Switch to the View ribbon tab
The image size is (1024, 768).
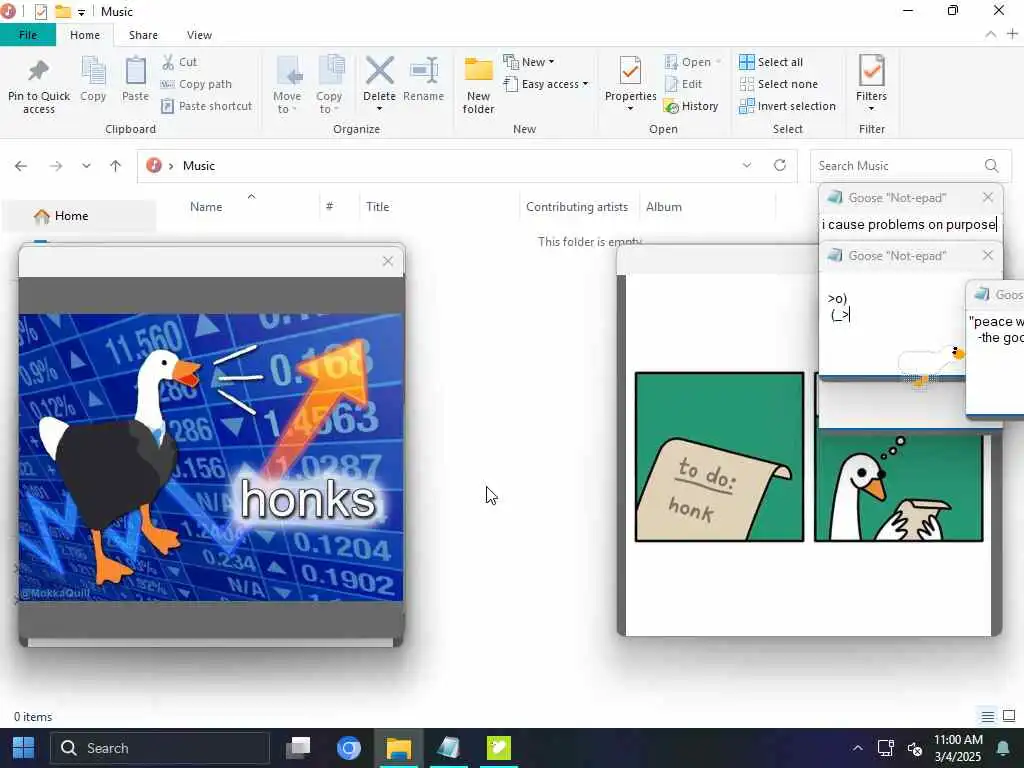[x=199, y=35]
